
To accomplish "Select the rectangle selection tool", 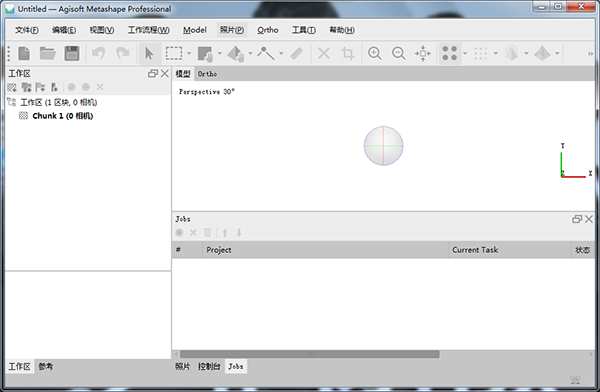I will [174, 53].
